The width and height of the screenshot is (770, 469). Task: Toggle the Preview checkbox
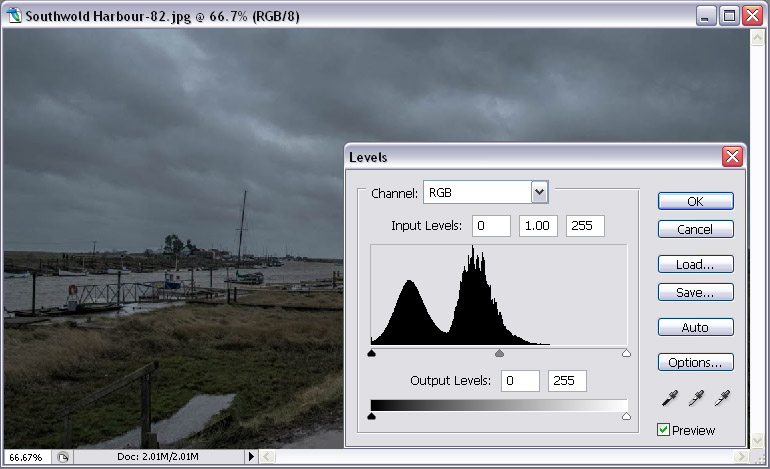point(663,430)
